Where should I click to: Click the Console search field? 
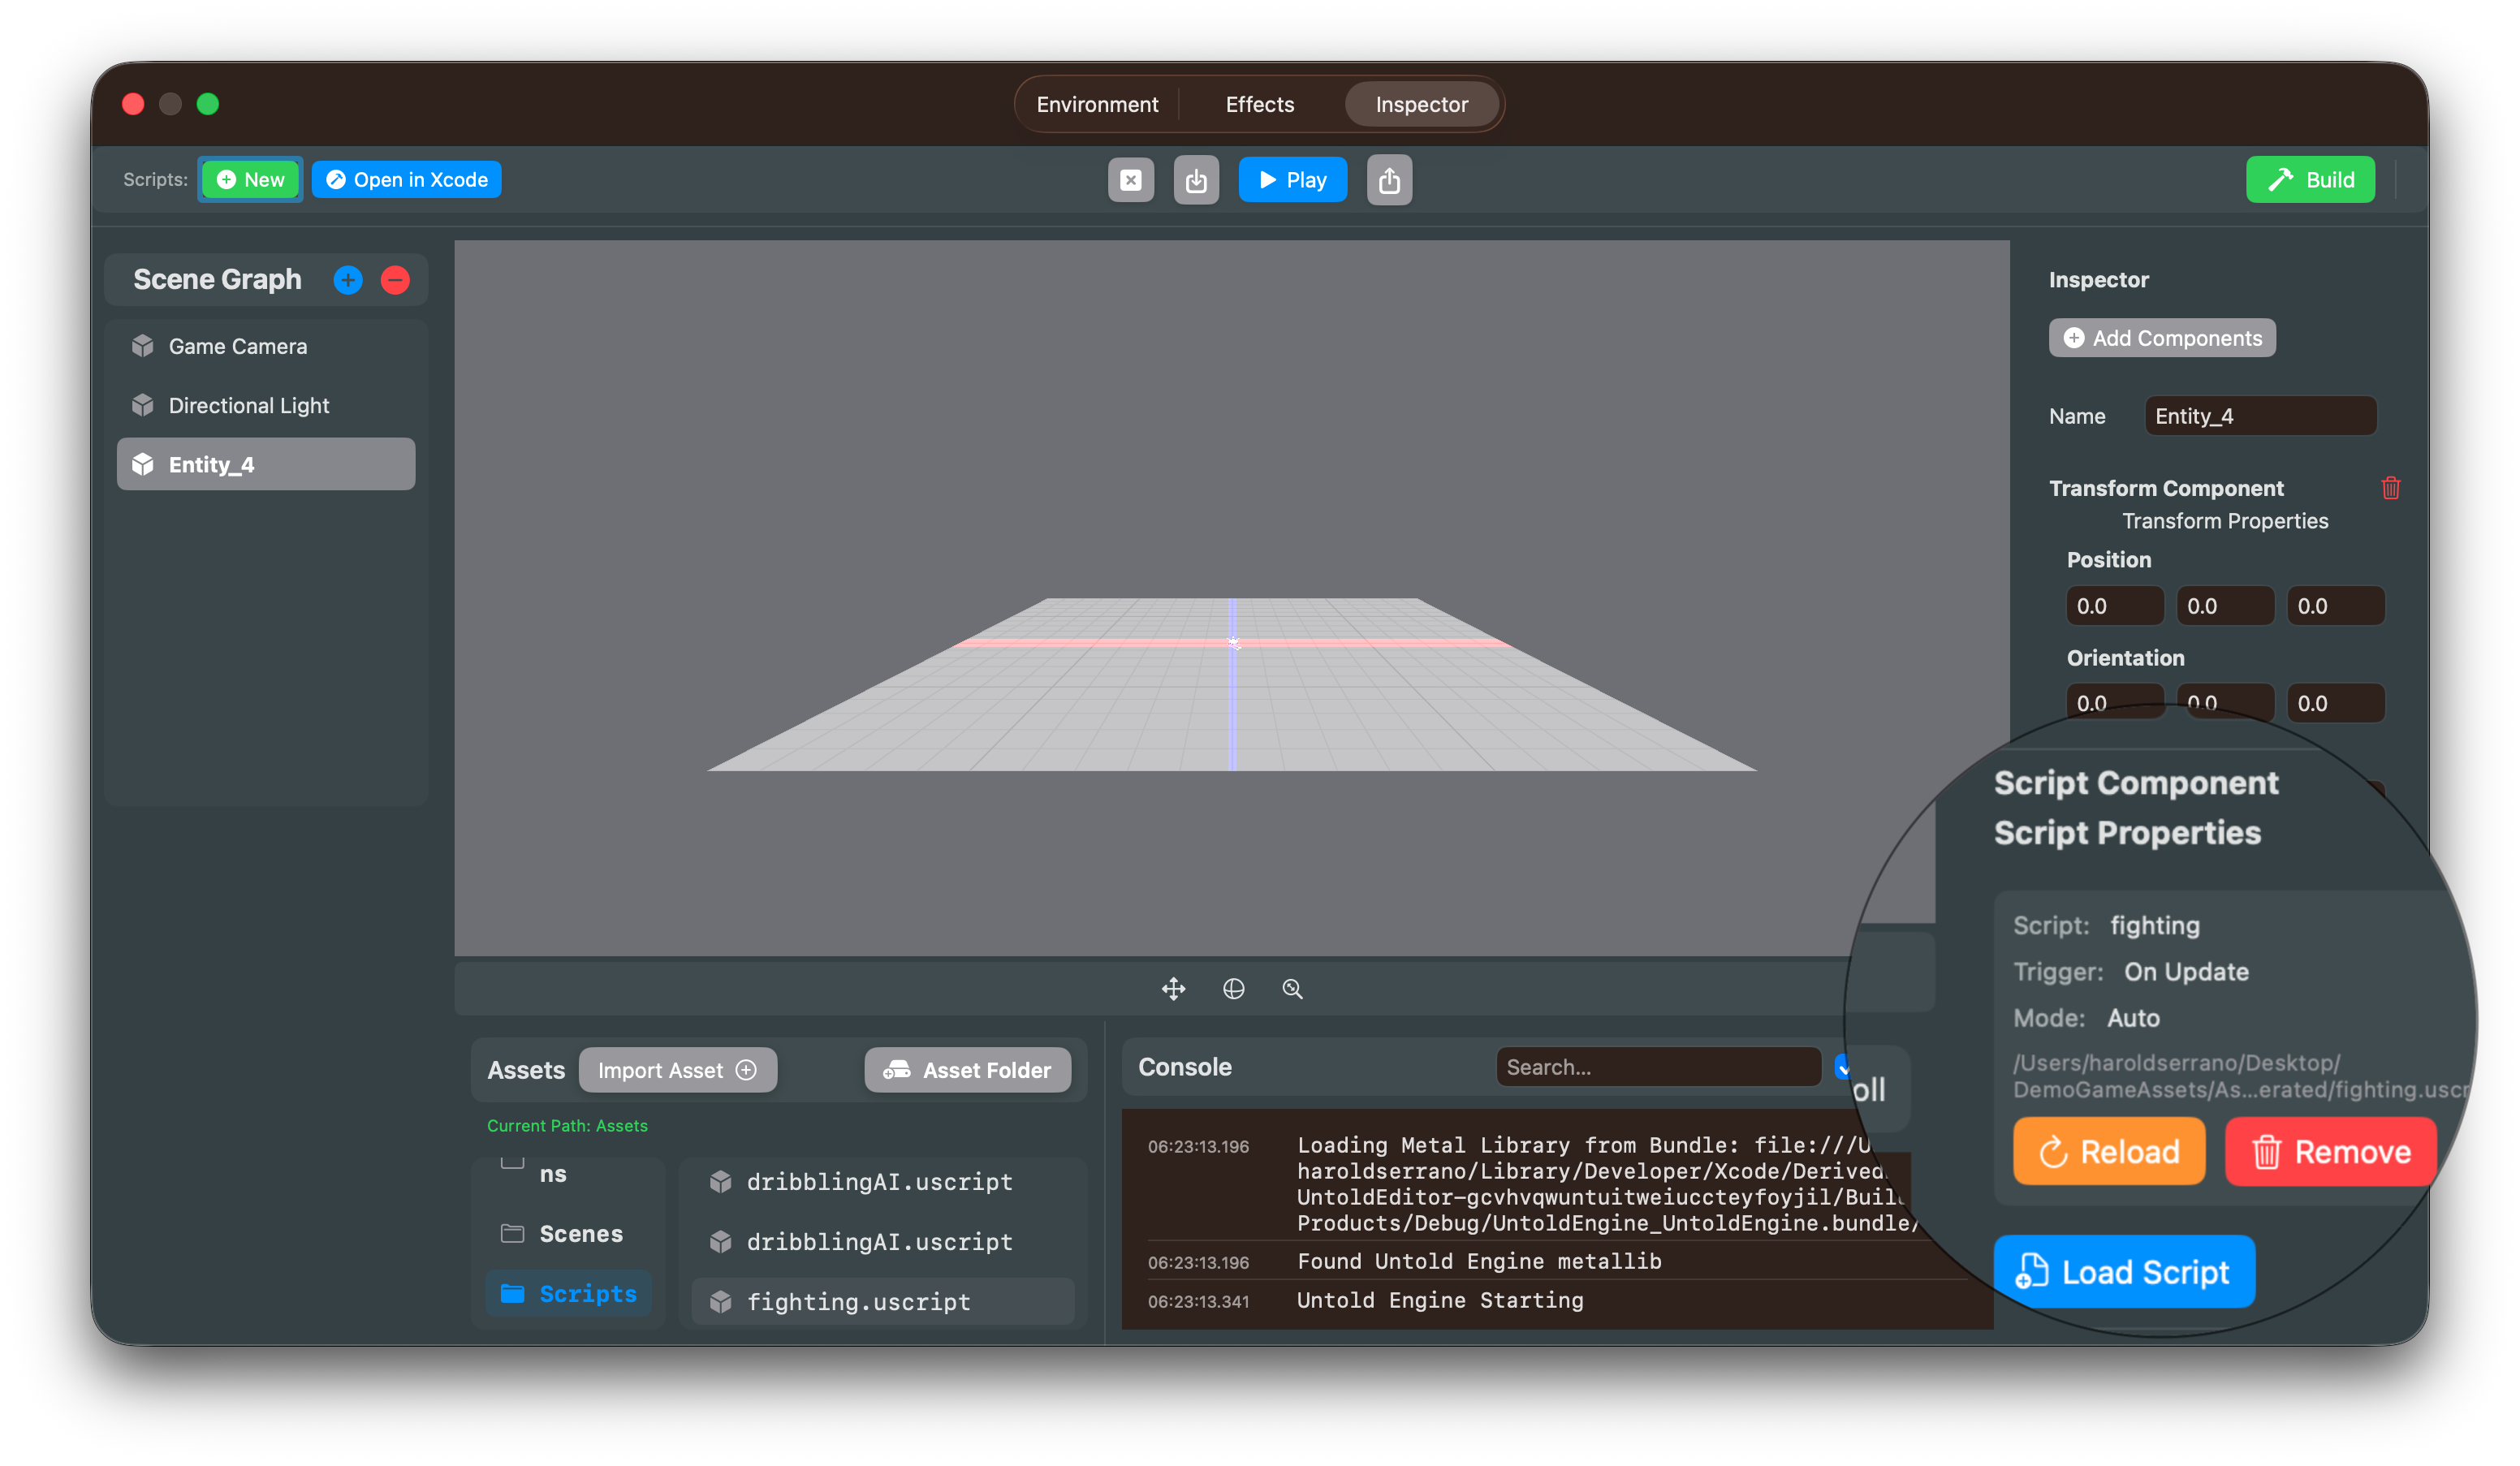coord(1657,1067)
